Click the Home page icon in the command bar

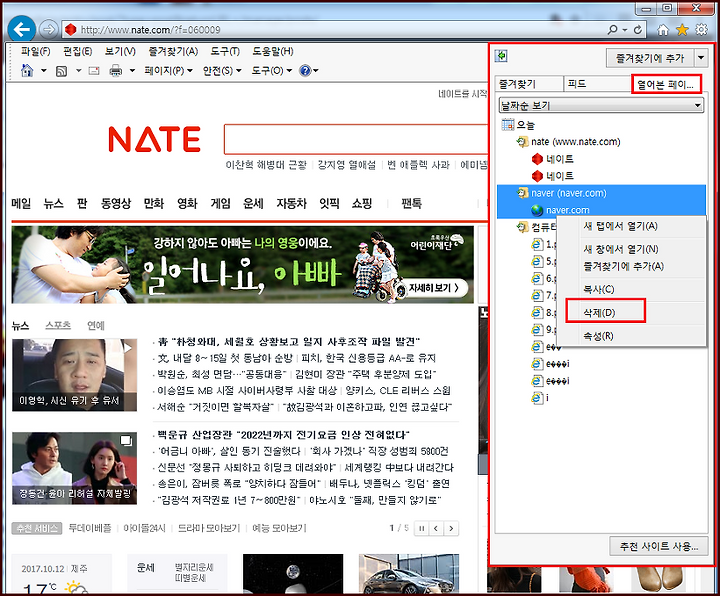pyautogui.click(x=27, y=71)
